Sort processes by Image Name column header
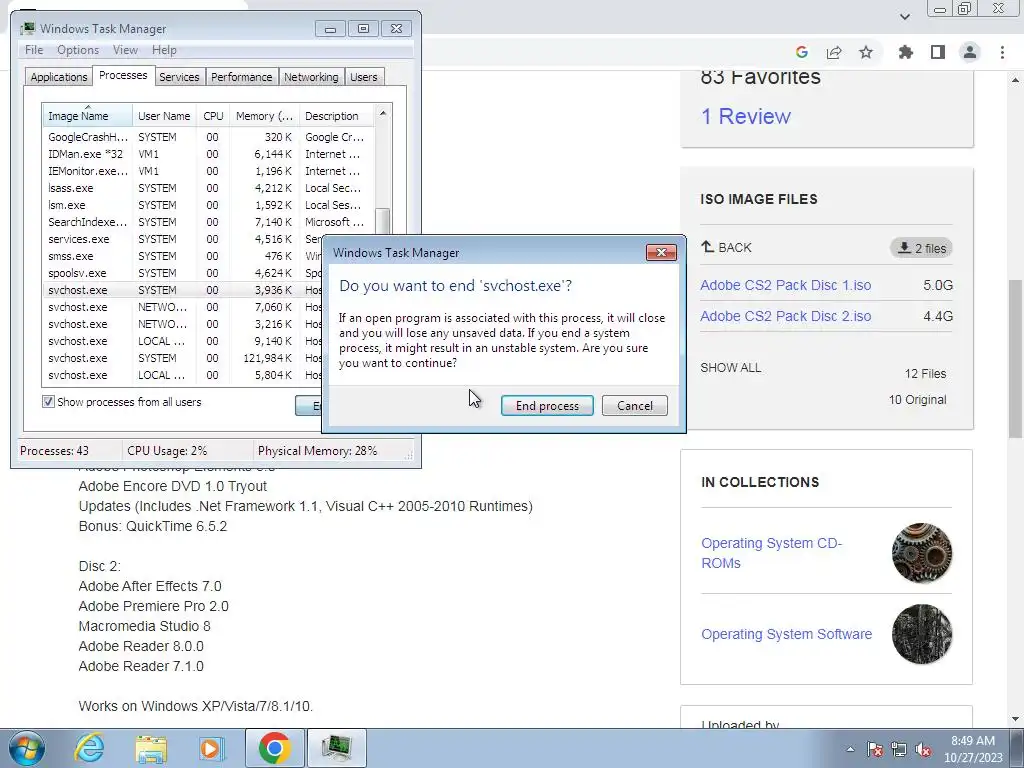Viewport: 1024px width, 768px height. coord(87,116)
